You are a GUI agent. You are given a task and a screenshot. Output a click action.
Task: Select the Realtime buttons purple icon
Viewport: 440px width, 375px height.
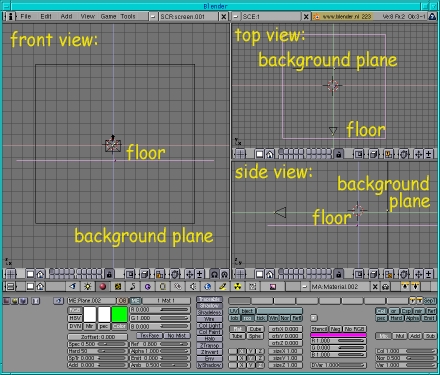tap(148, 286)
